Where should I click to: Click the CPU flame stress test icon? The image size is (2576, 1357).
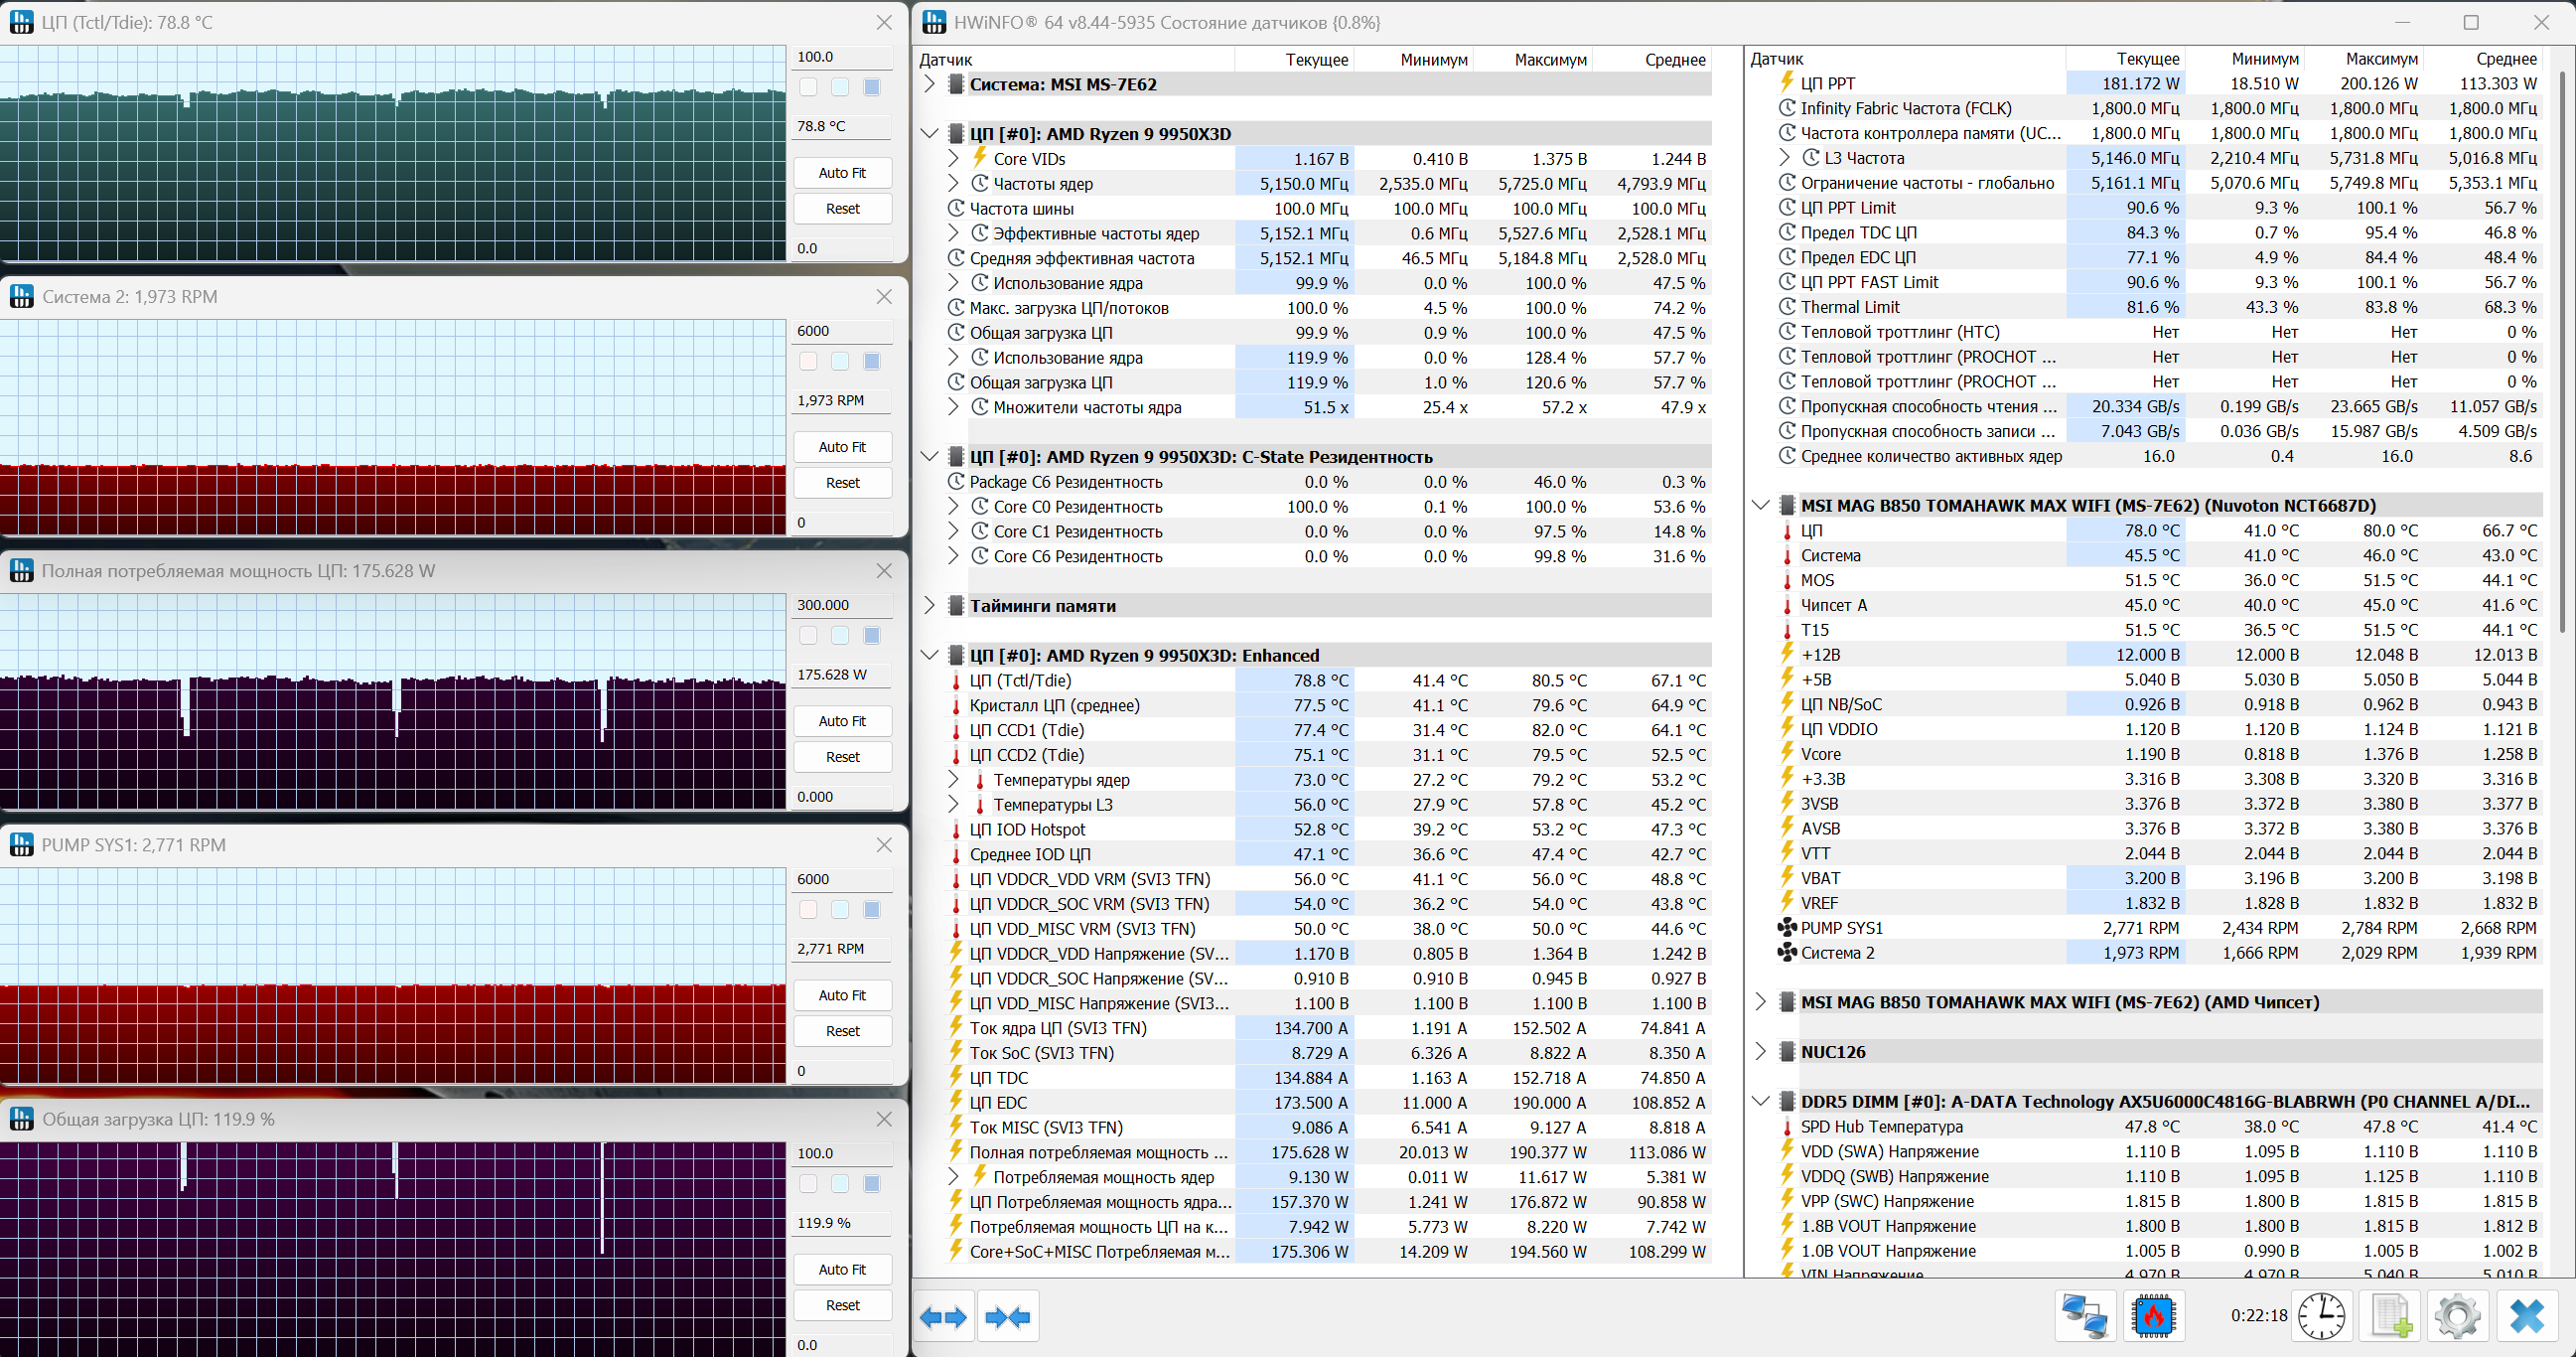pyautogui.click(x=2154, y=1316)
